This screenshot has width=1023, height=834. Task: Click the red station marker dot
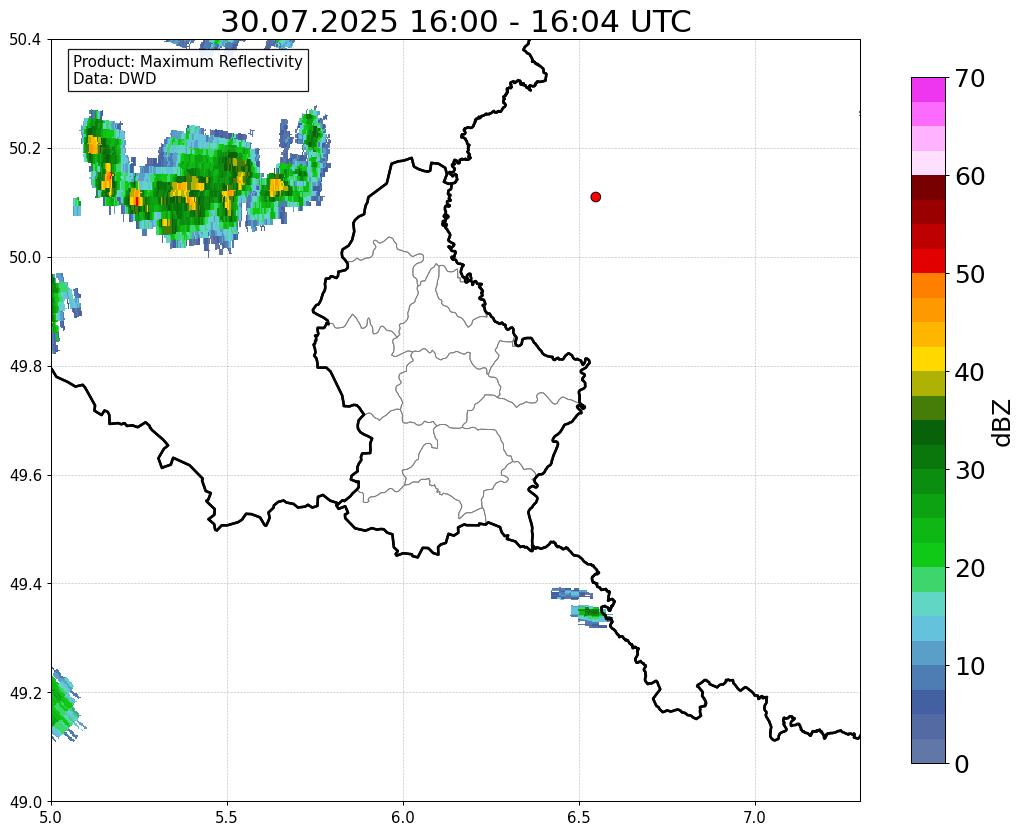click(x=596, y=197)
